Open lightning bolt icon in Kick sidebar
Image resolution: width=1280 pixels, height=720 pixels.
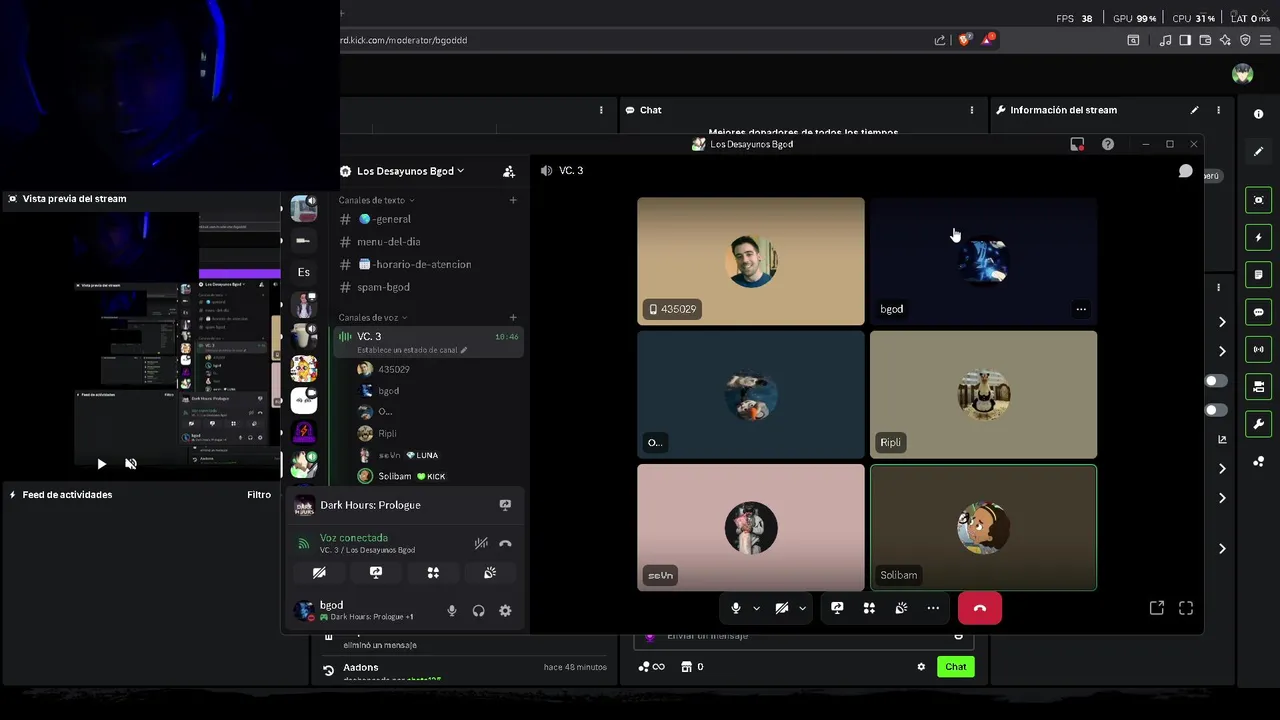click(x=1259, y=237)
